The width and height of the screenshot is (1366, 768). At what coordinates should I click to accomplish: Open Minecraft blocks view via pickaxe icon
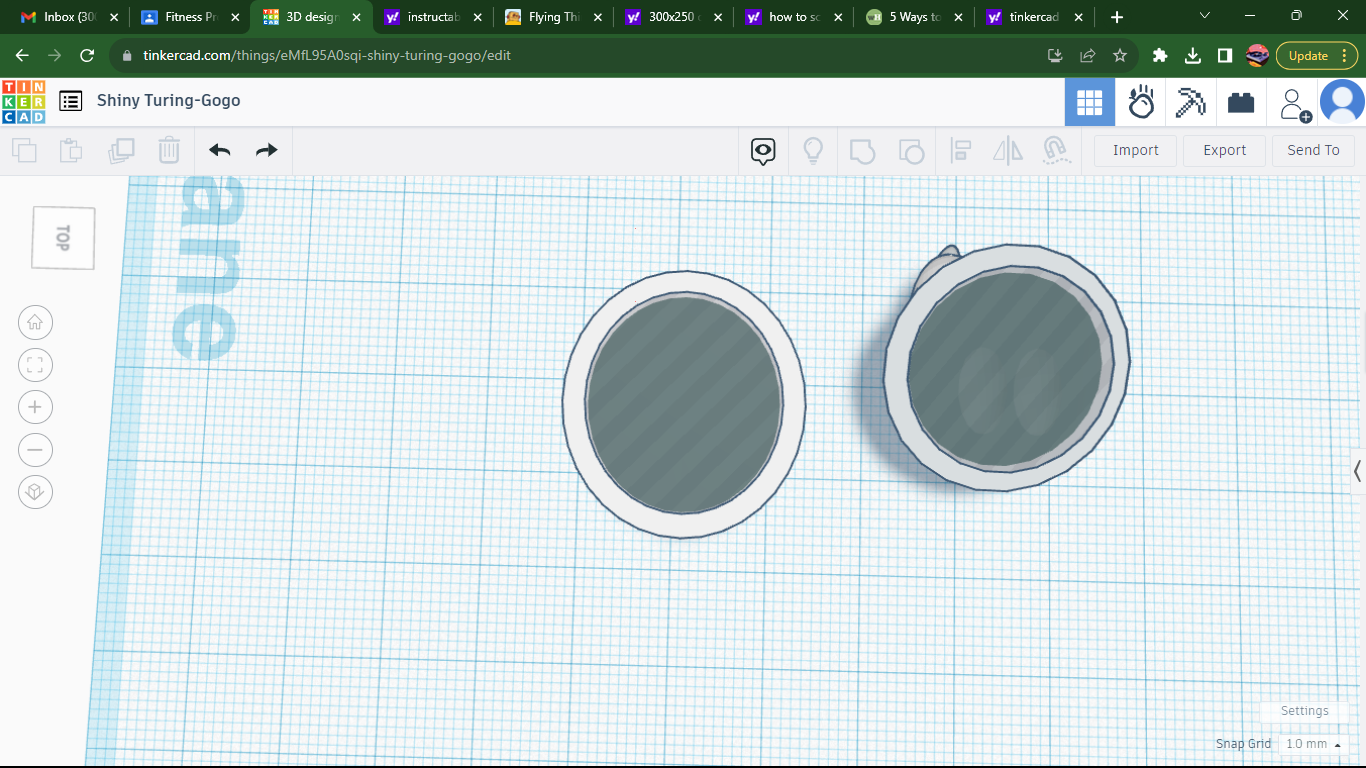pos(1190,101)
